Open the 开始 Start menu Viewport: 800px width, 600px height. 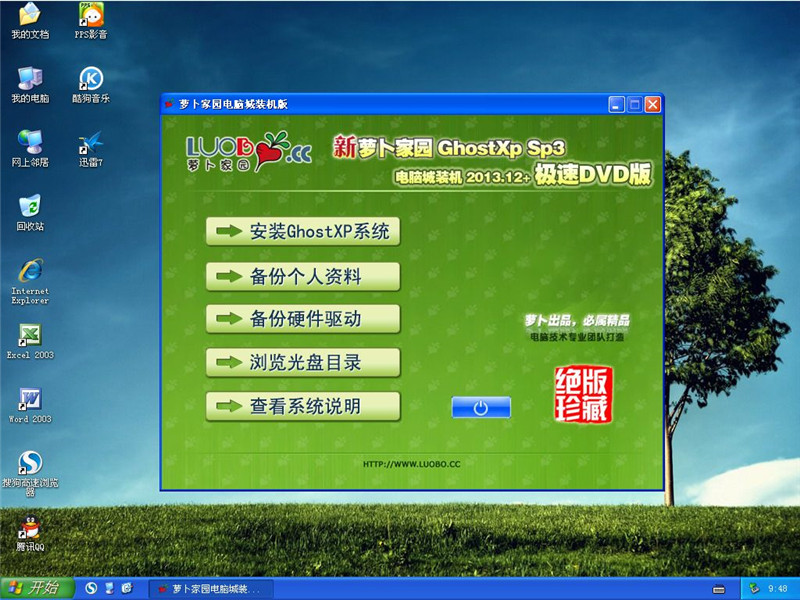[x=37, y=588]
